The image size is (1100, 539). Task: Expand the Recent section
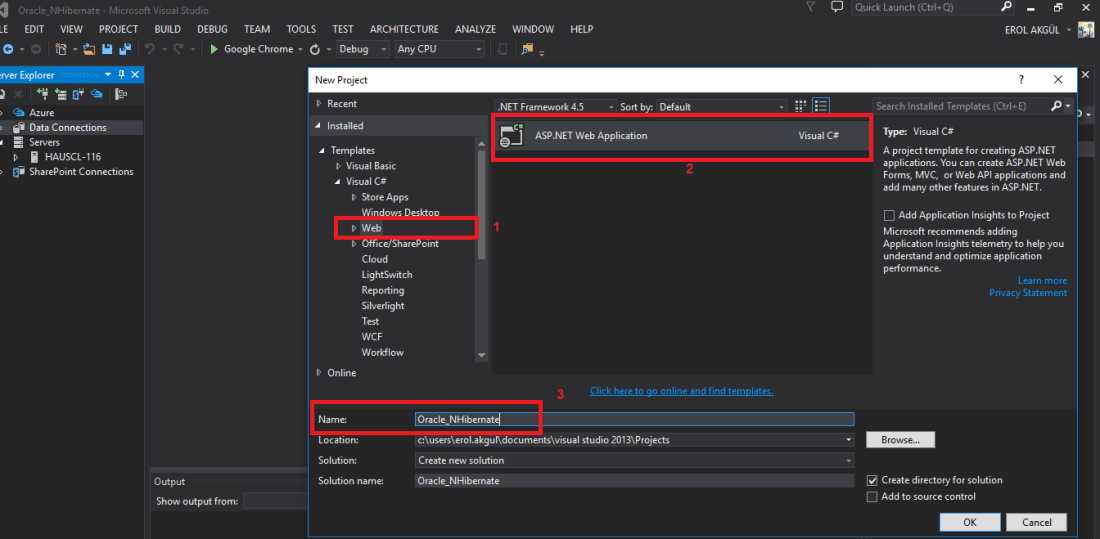(319, 104)
